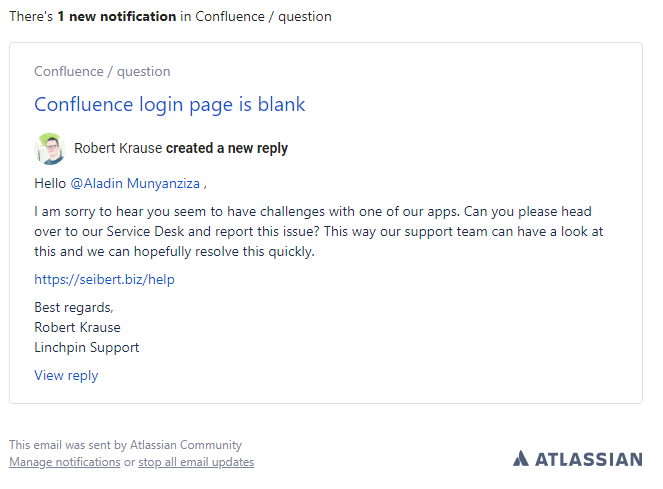663x489 pixels.
Task: Click 'stop all email updates' link
Action: click(x=196, y=462)
